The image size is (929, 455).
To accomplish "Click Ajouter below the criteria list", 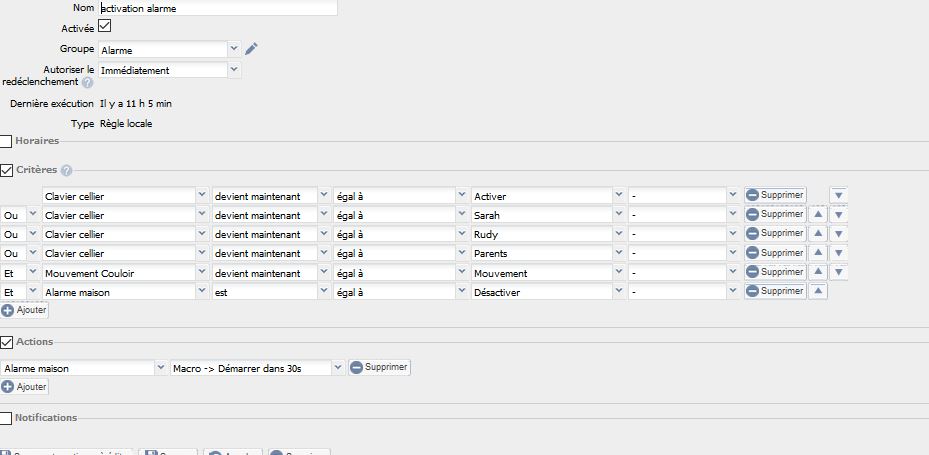I will coord(25,311).
